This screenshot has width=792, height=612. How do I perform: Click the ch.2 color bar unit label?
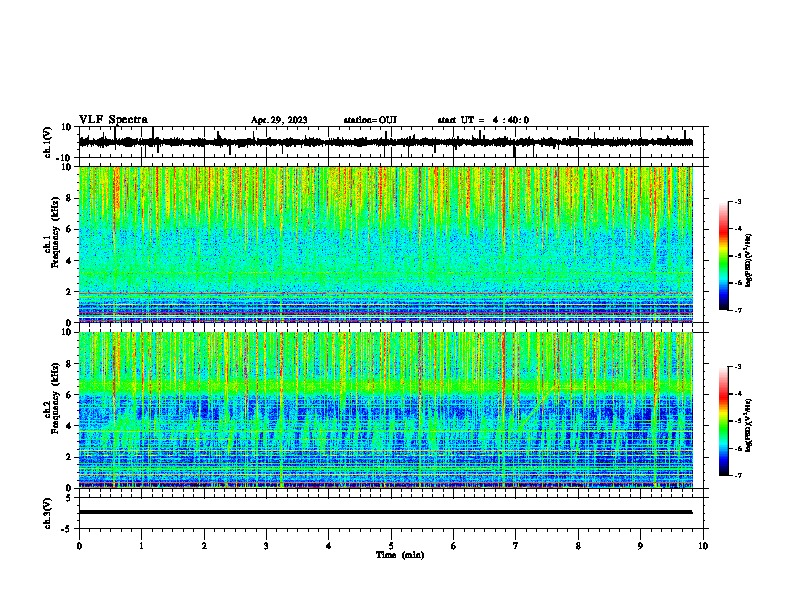tap(748, 425)
